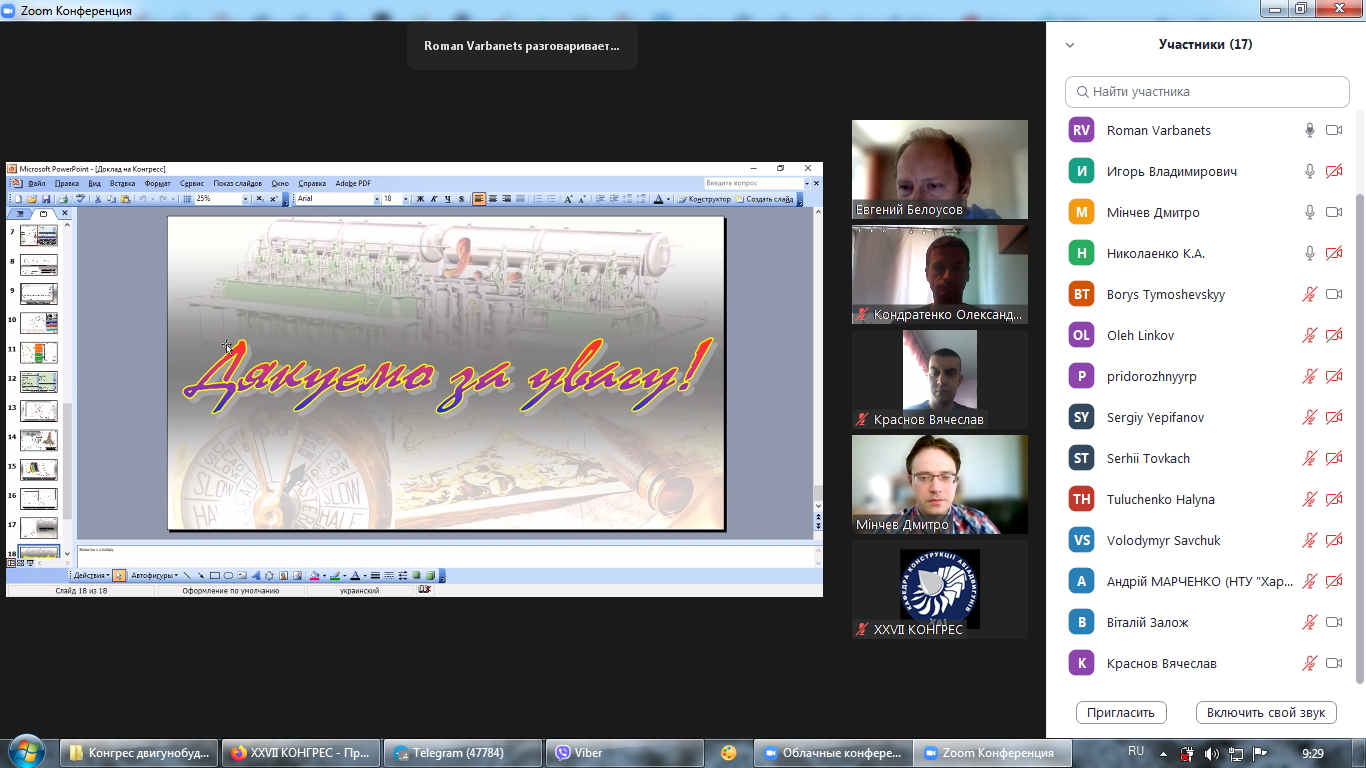
Task: Toggle camera icon for Краснов Вячеслав in list
Action: tap(1333, 663)
